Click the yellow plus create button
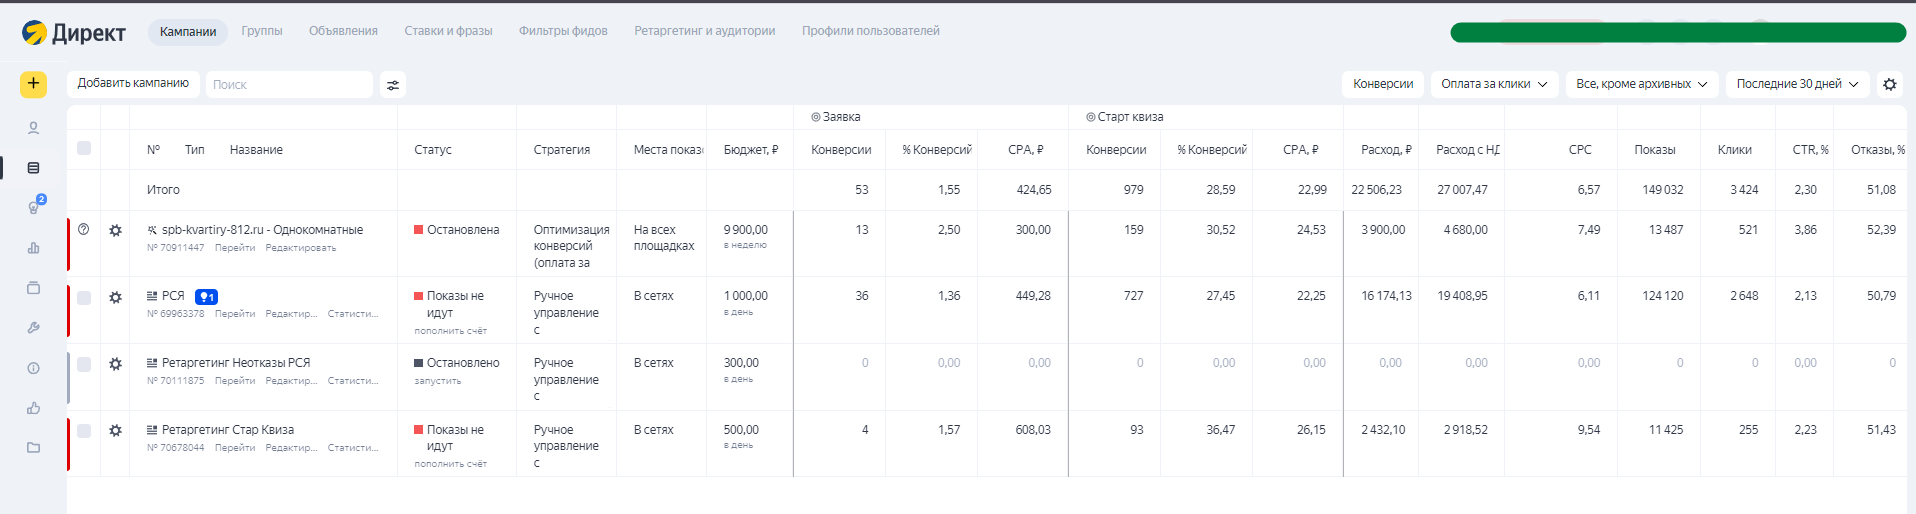 coord(33,84)
